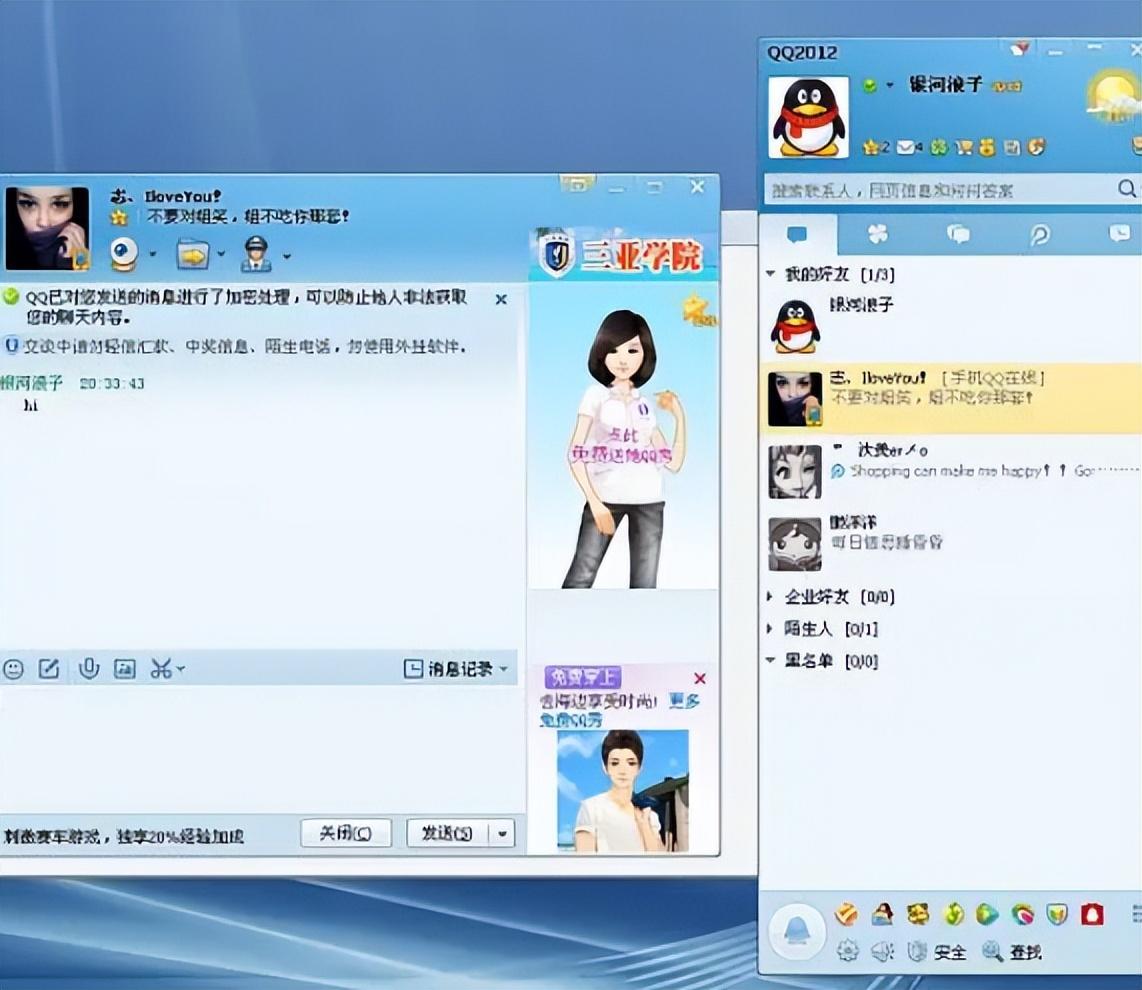Viewport: 1142px width, 990px height.
Task: Switch to the microblog tab
Action: tap(1039, 235)
